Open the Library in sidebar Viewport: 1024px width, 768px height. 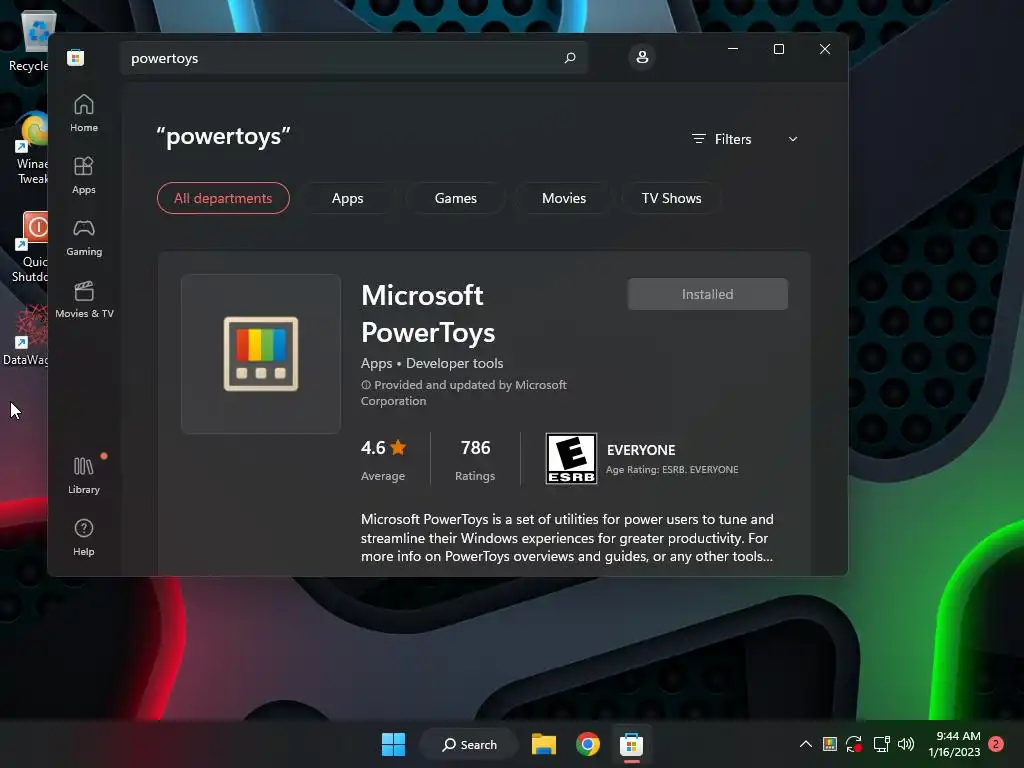point(84,475)
